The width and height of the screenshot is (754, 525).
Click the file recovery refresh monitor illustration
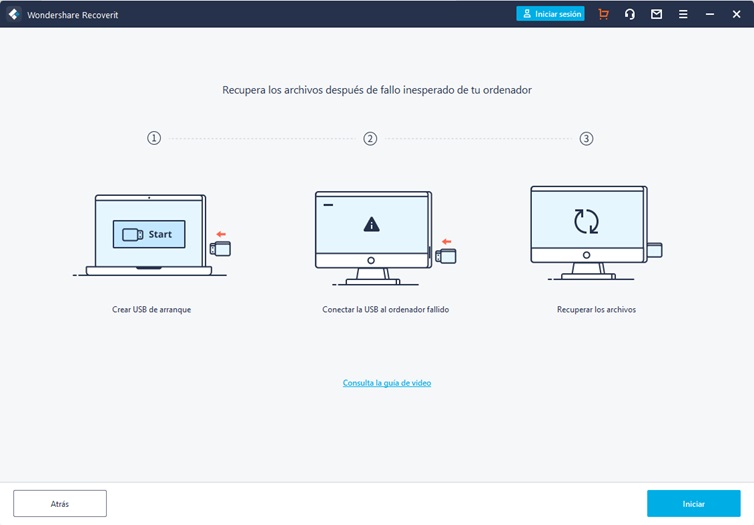[x=596, y=233]
